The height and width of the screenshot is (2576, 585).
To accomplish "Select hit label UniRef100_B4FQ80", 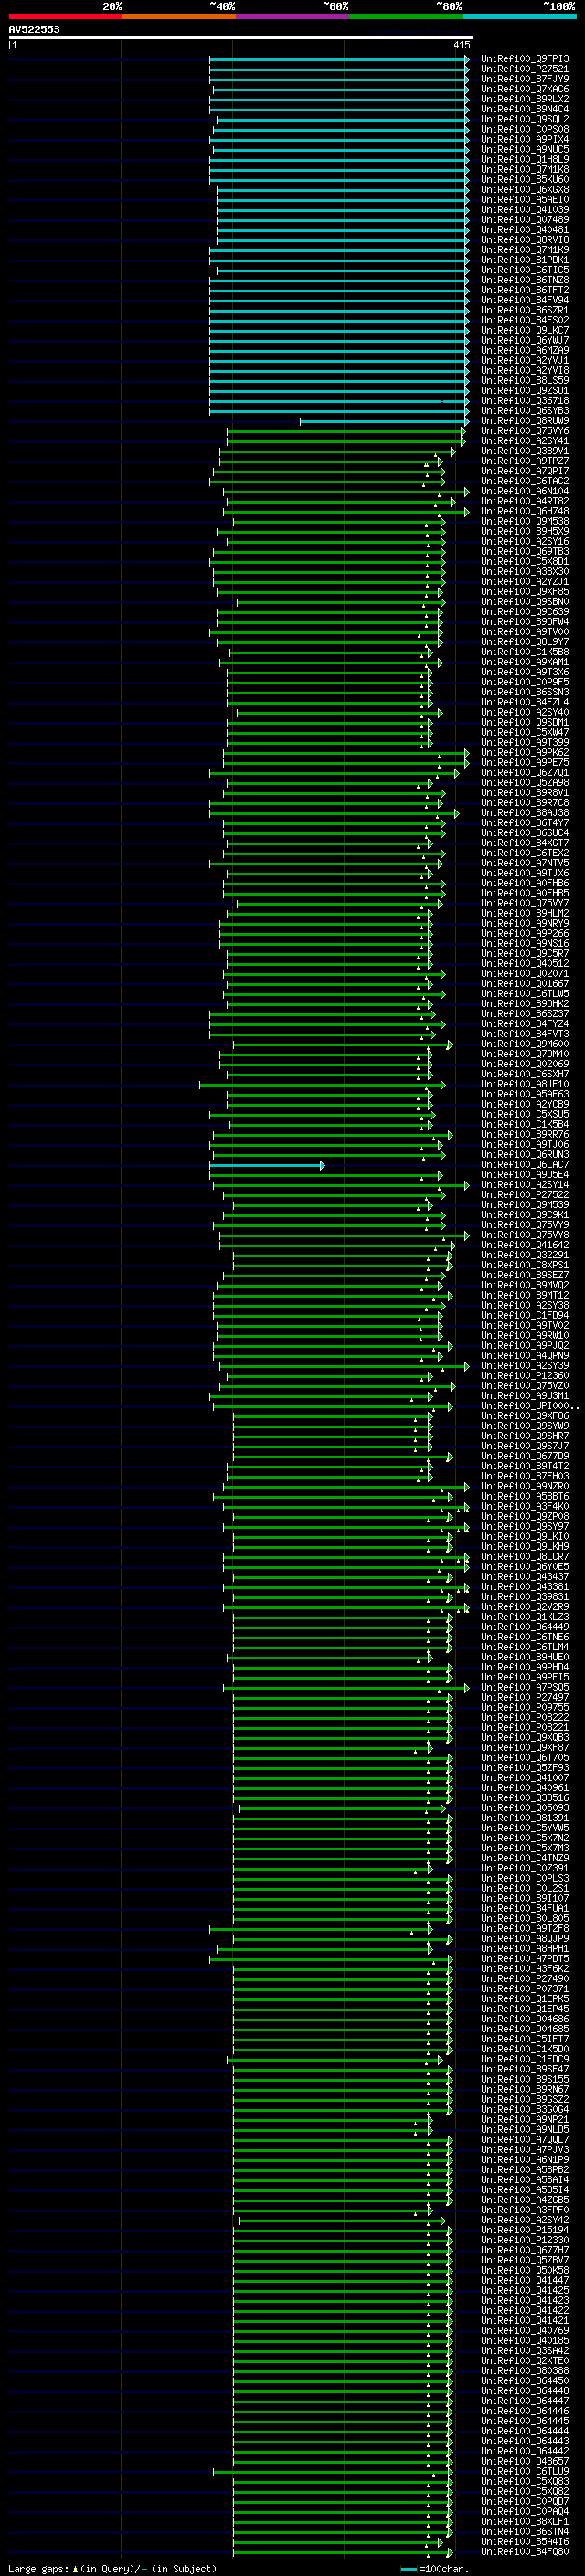I will click(525, 2551).
